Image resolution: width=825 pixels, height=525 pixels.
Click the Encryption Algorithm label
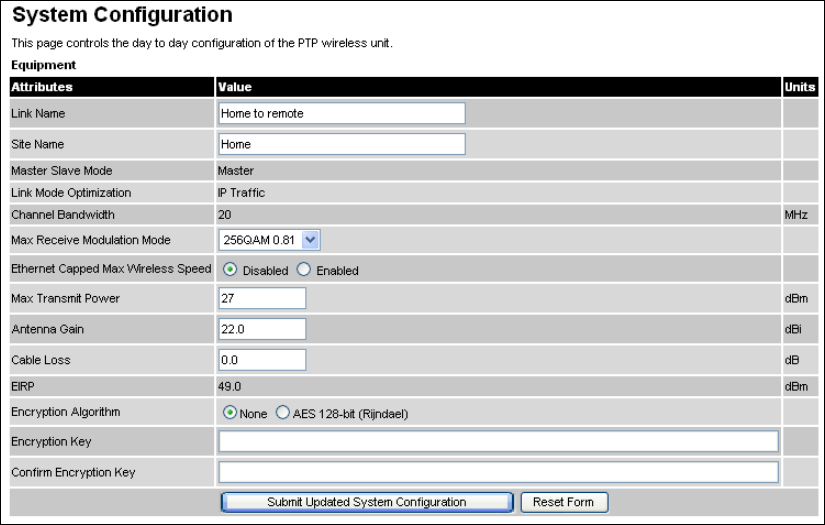point(66,412)
